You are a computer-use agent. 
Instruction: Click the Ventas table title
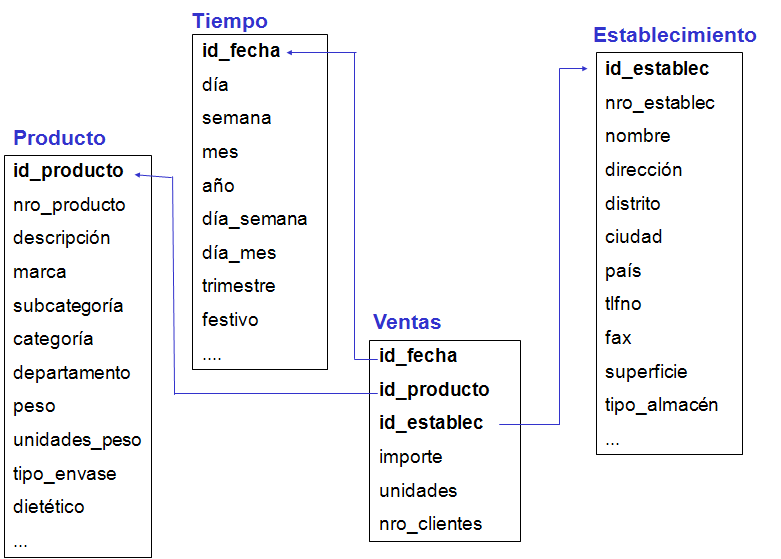pos(407,322)
